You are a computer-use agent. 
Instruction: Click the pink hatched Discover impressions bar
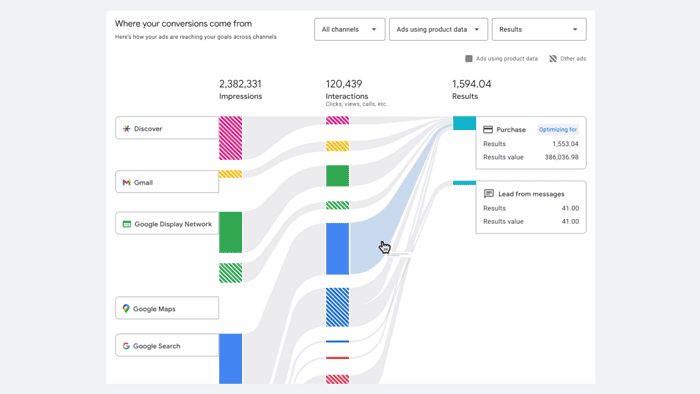pos(230,138)
